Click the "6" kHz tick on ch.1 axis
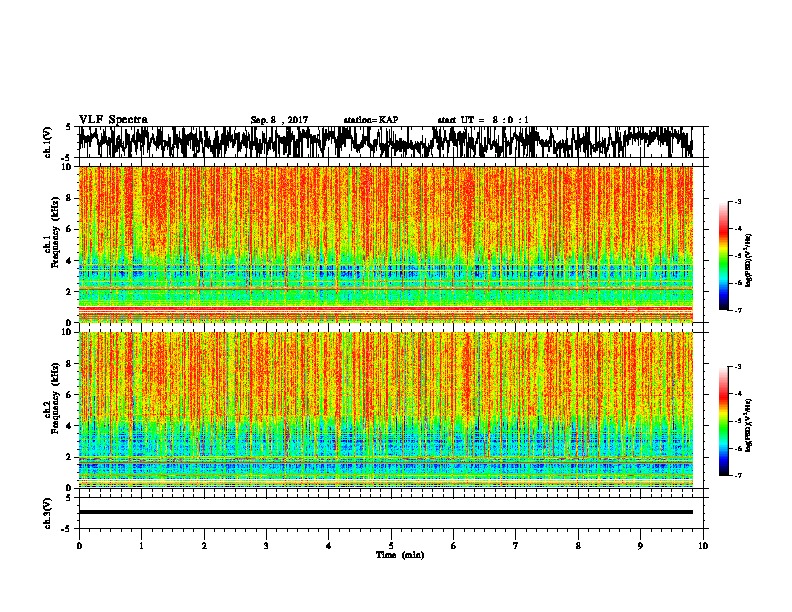Viewport: 792px width, 612px height. 70,229
